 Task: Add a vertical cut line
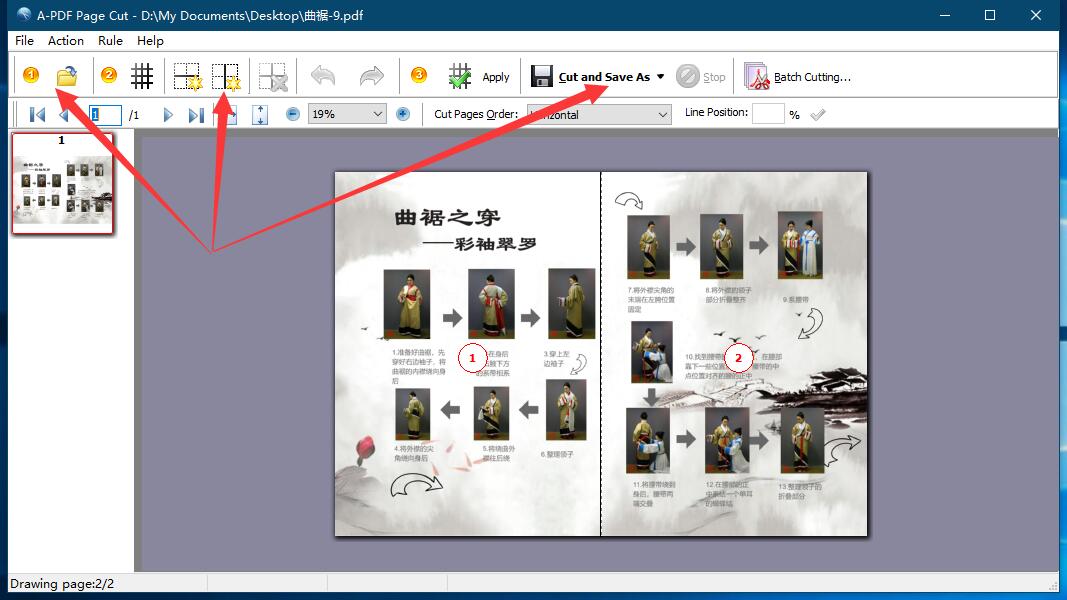226,76
